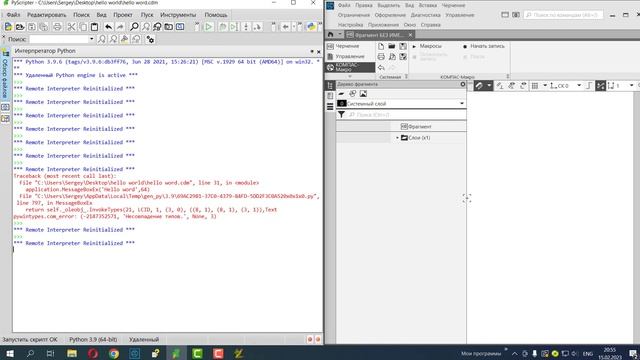
Task: Open the Помощь menu in PyScripter
Action: click(216, 15)
